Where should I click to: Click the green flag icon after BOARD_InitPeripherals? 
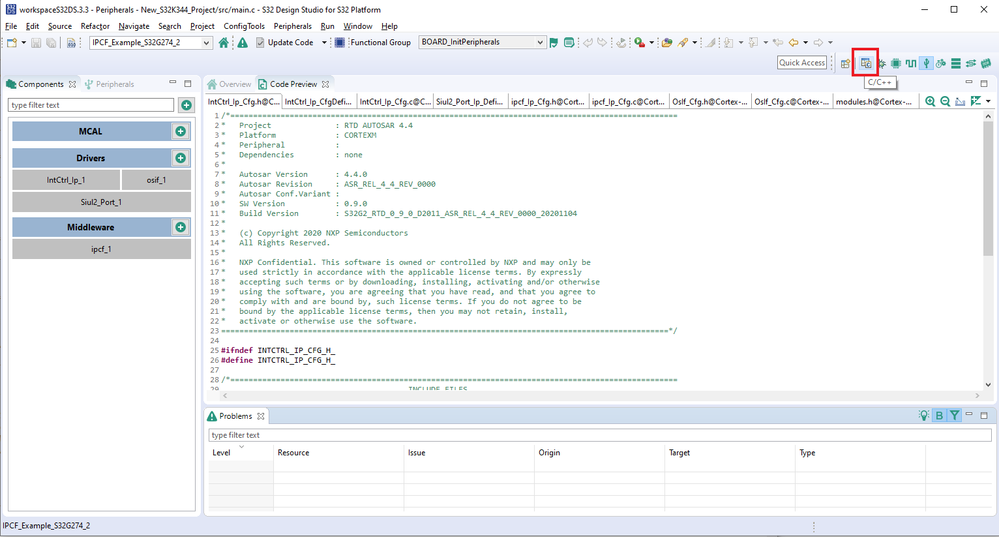(x=554, y=43)
